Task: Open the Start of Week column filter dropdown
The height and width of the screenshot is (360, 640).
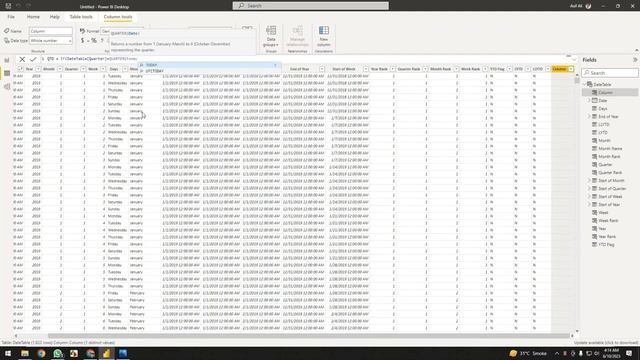Action: pyautogui.click(x=366, y=69)
